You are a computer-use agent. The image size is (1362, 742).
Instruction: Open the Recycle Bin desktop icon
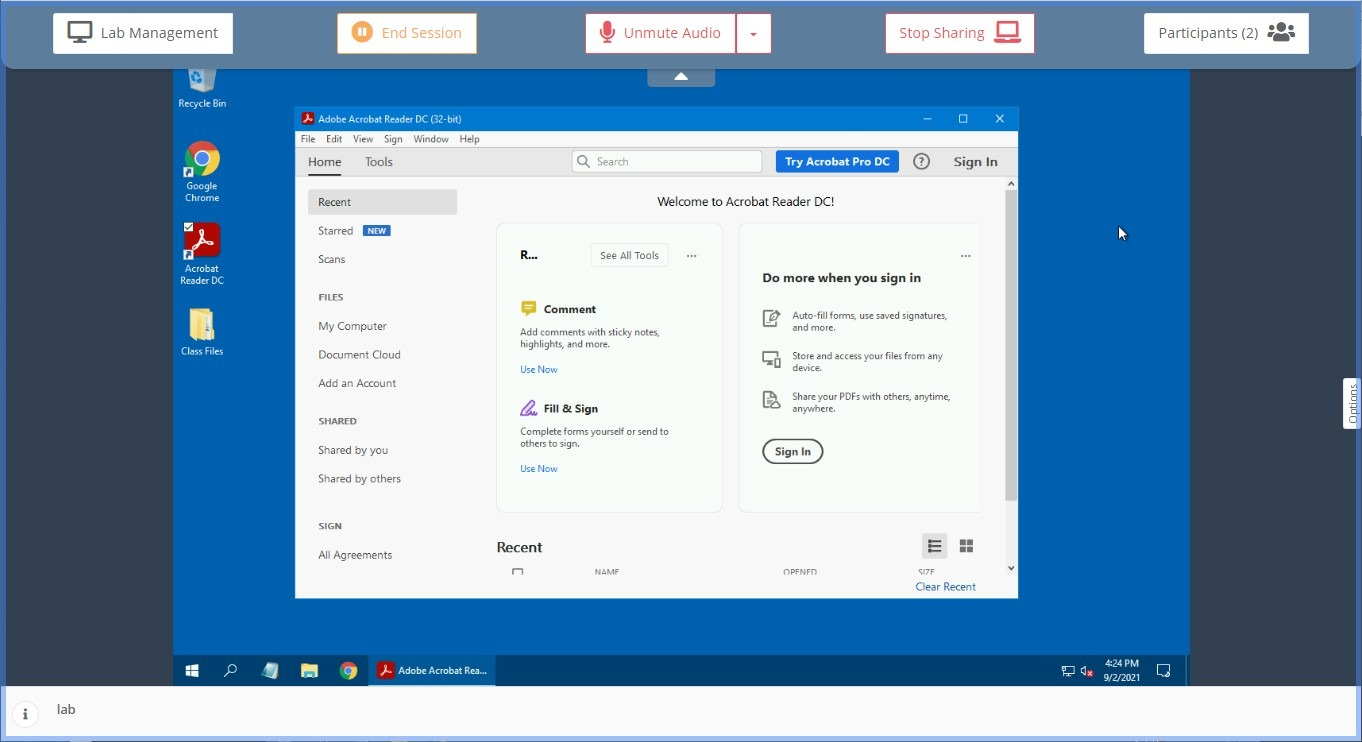click(x=202, y=86)
